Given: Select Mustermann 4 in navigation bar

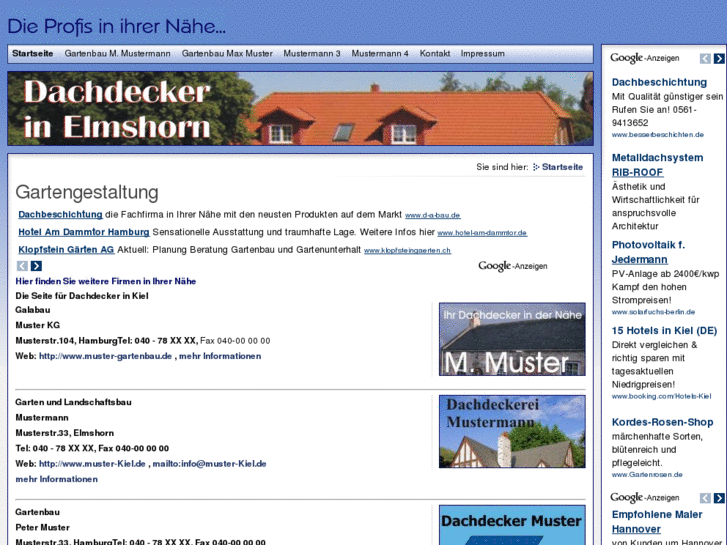Looking at the screenshot, I should [x=380, y=53].
